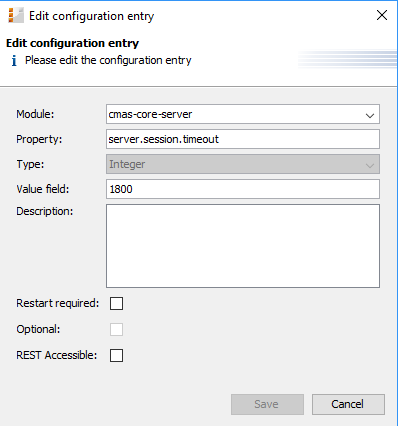Click the blue info icon
The image size is (398, 426).
click(14, 61)
